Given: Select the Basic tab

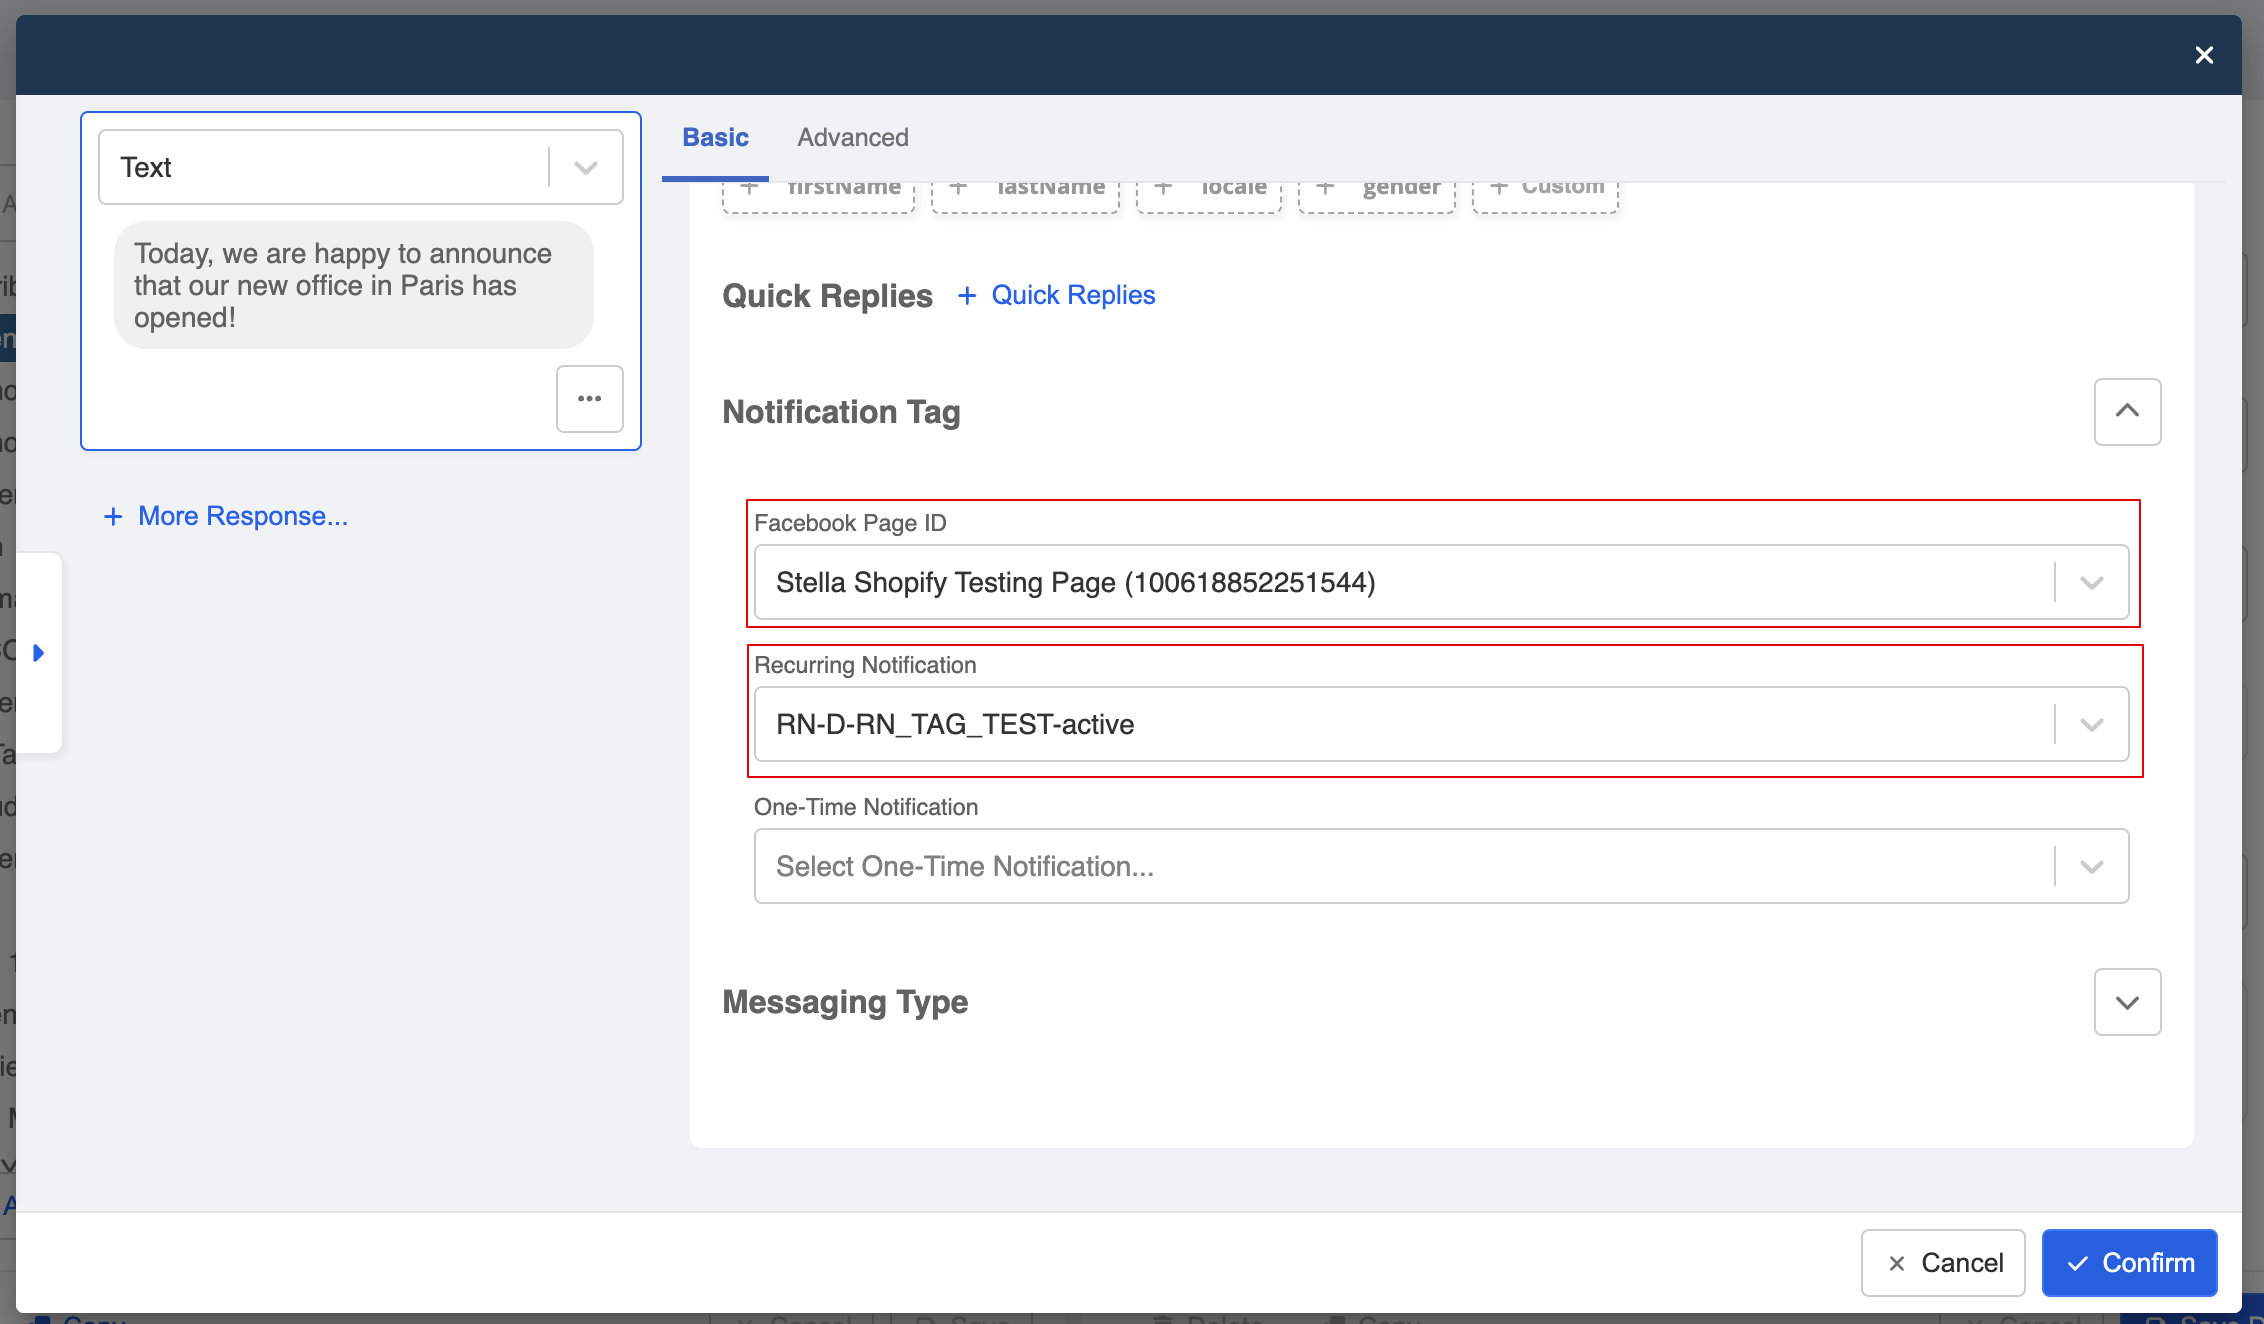Looking at the screenshot, I should (715, 137).
